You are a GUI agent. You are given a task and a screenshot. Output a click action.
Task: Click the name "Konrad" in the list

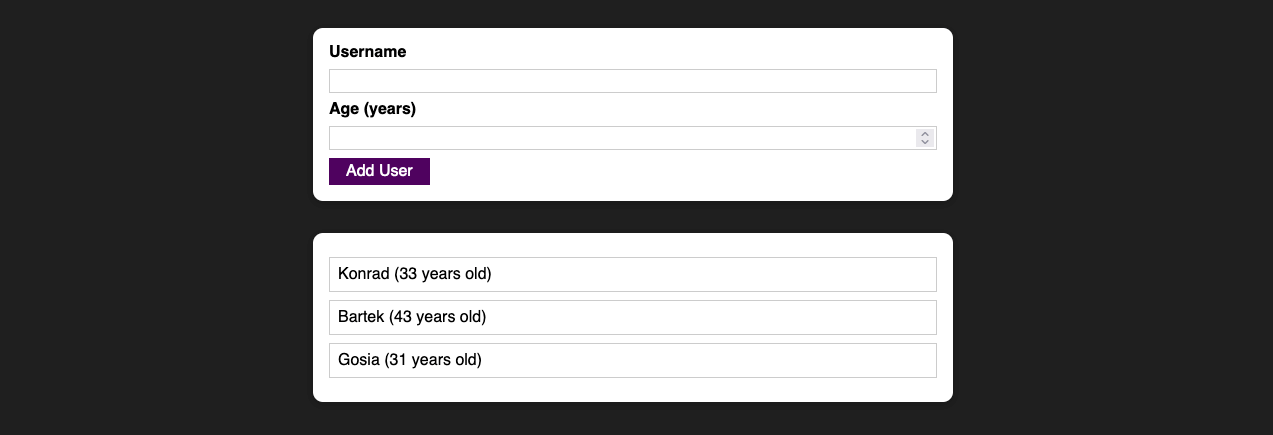click(363, 274)
